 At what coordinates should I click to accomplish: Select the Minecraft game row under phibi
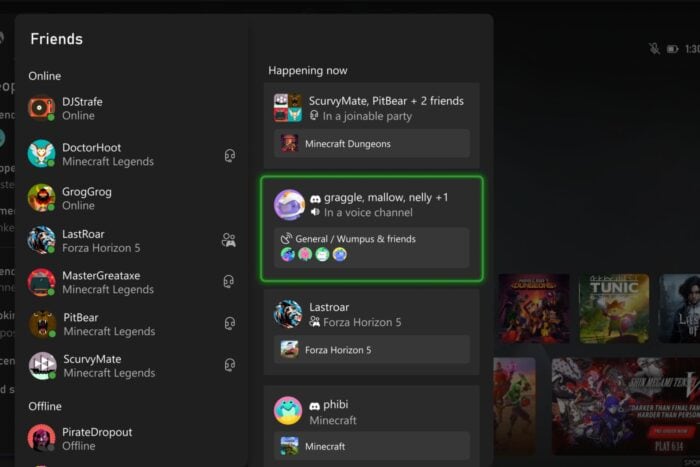(371, 446)
